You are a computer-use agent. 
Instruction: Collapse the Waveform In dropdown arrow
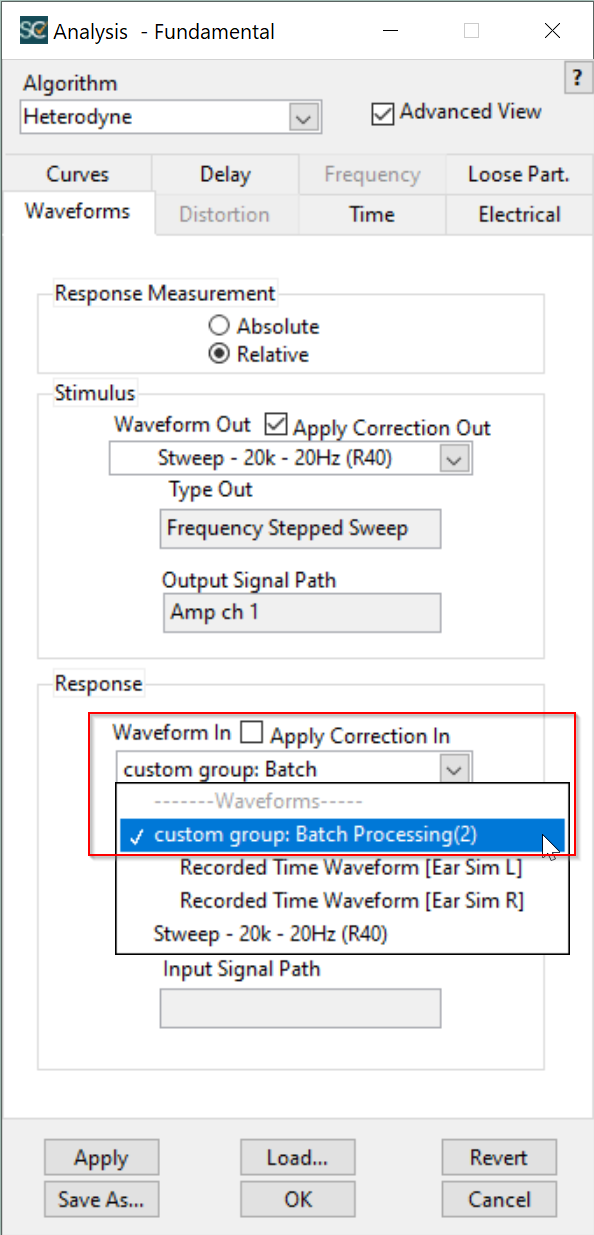(x=455, y=769)
